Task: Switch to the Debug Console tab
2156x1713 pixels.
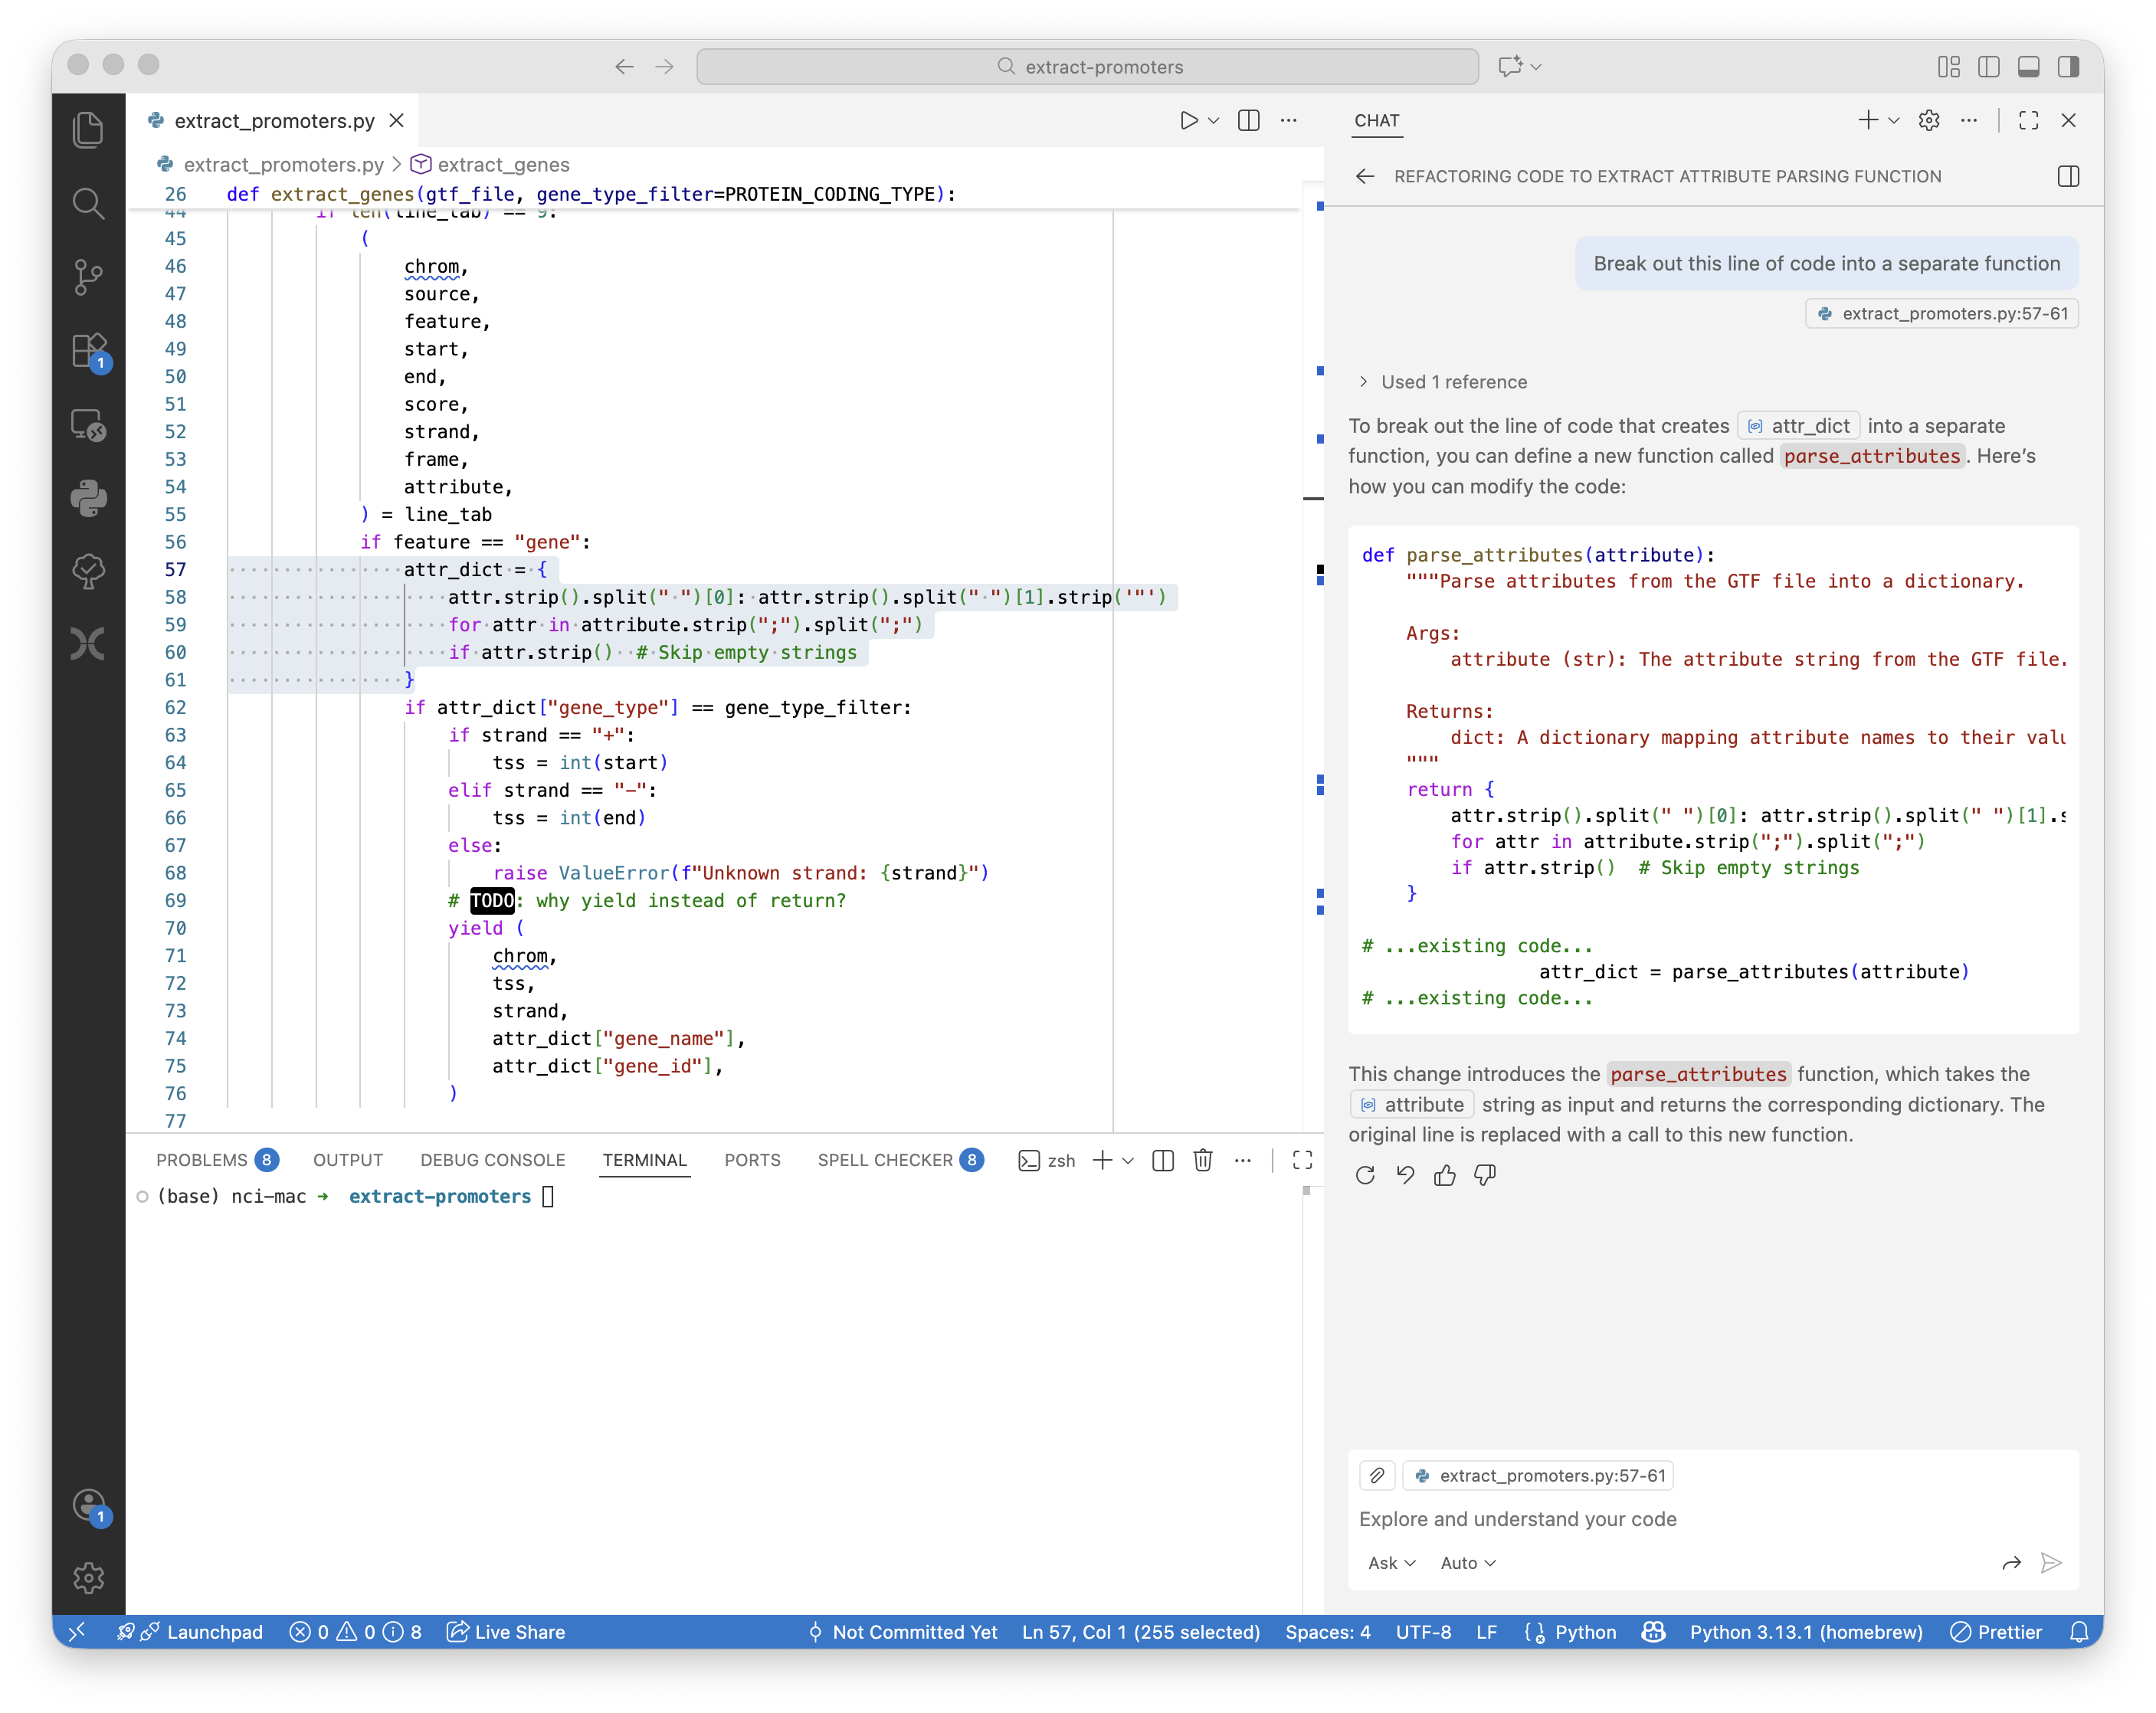Action: point(492,1160)
